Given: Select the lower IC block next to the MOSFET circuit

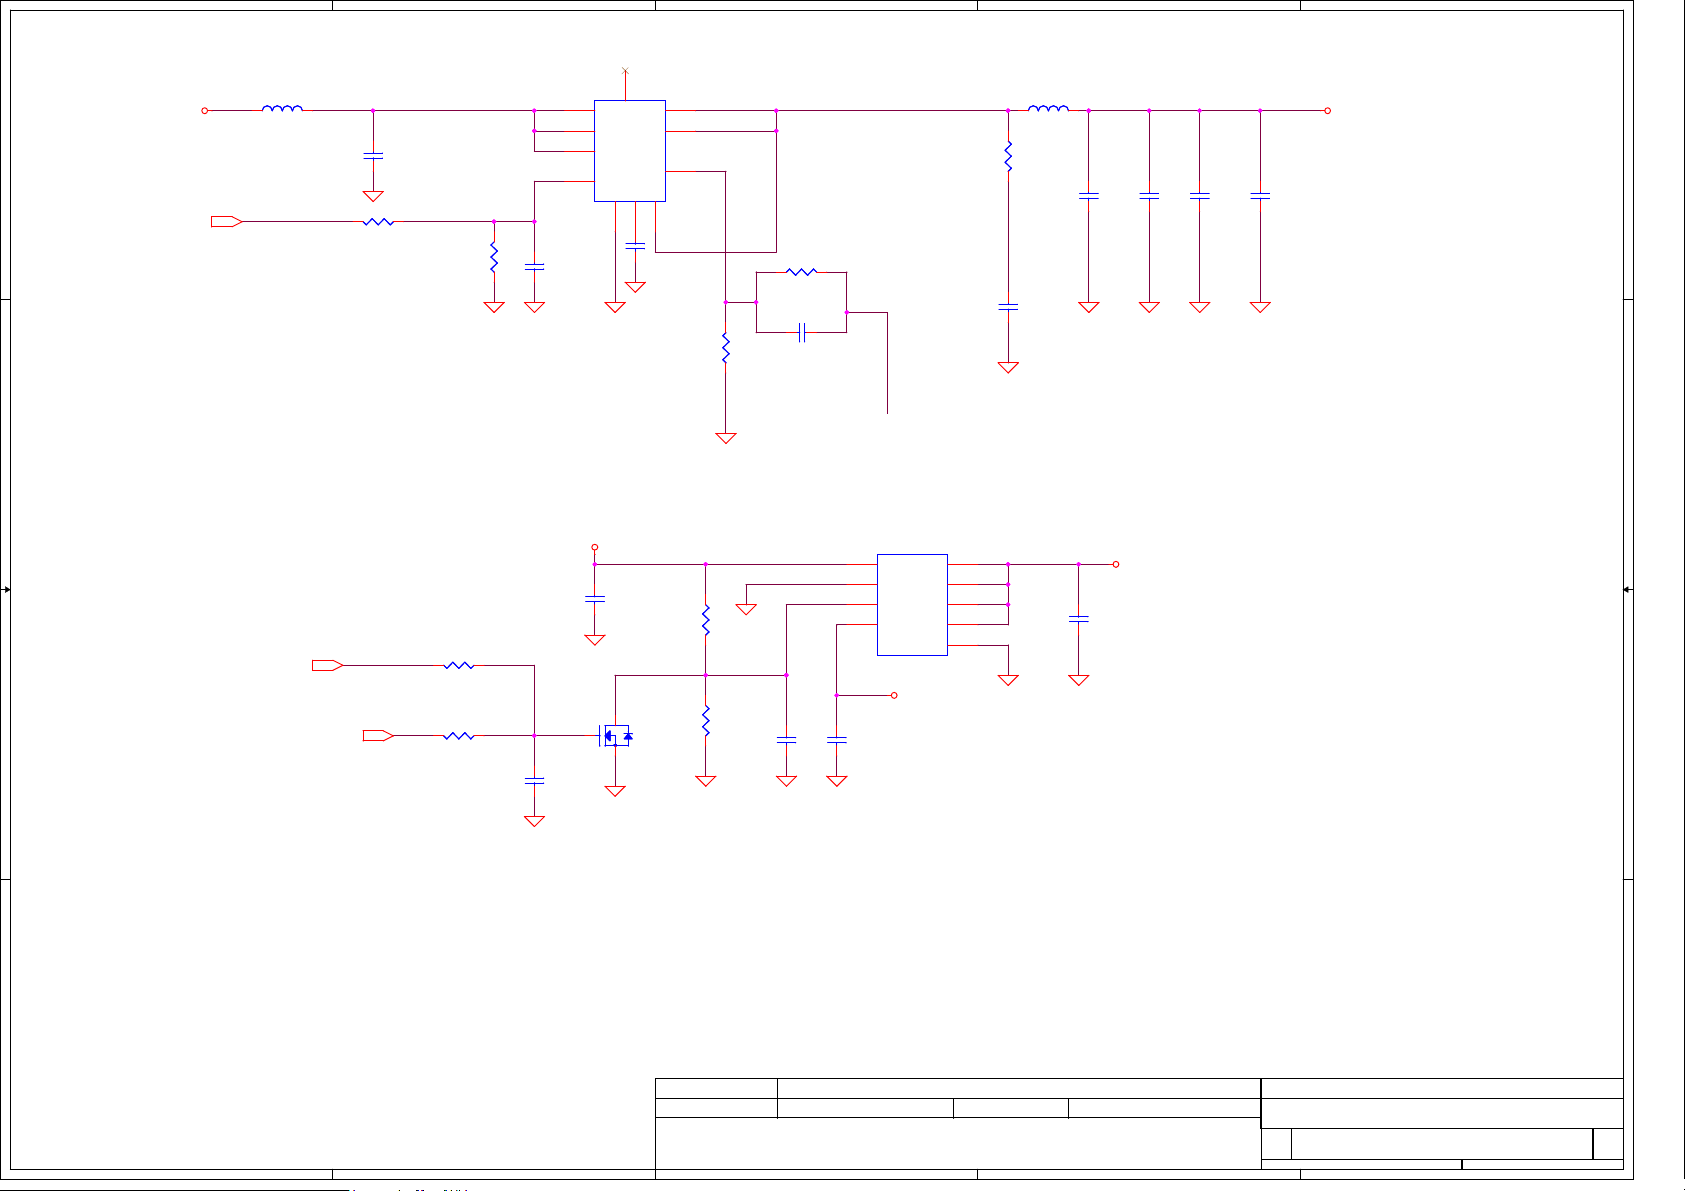Looking at the screenshot, I should (912, 605).
